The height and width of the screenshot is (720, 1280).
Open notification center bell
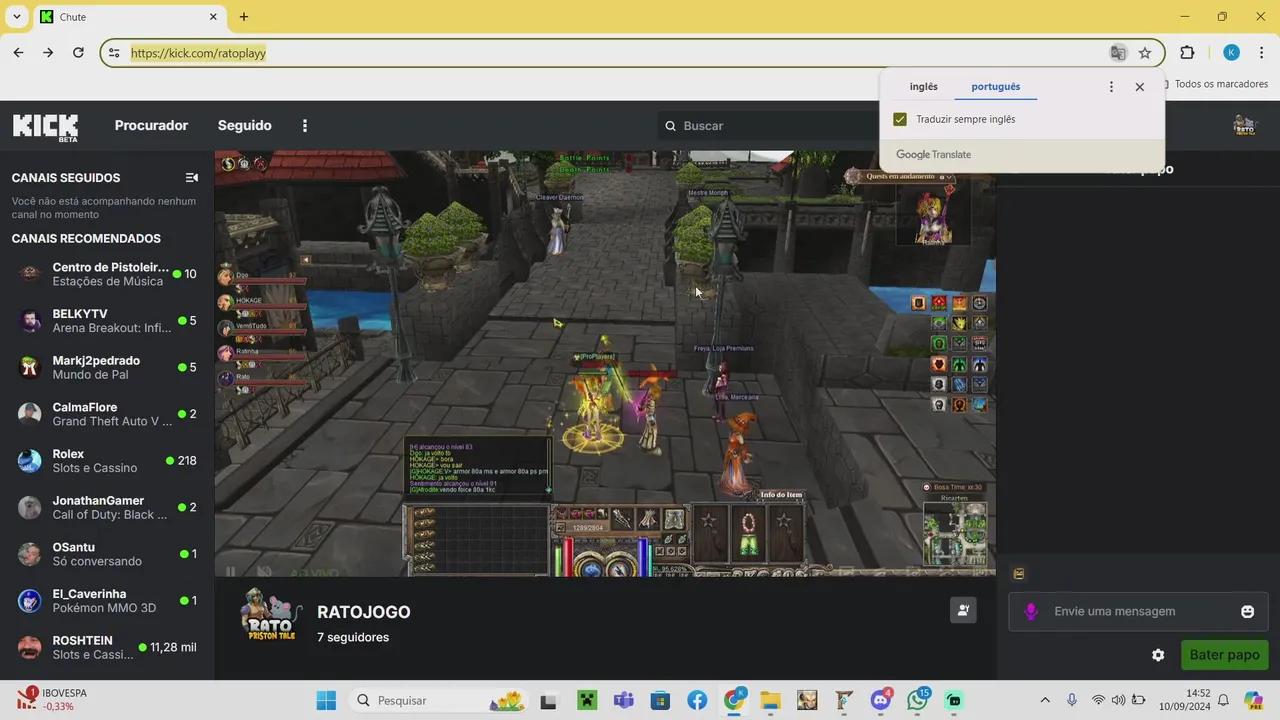(x=1223, y=700)
